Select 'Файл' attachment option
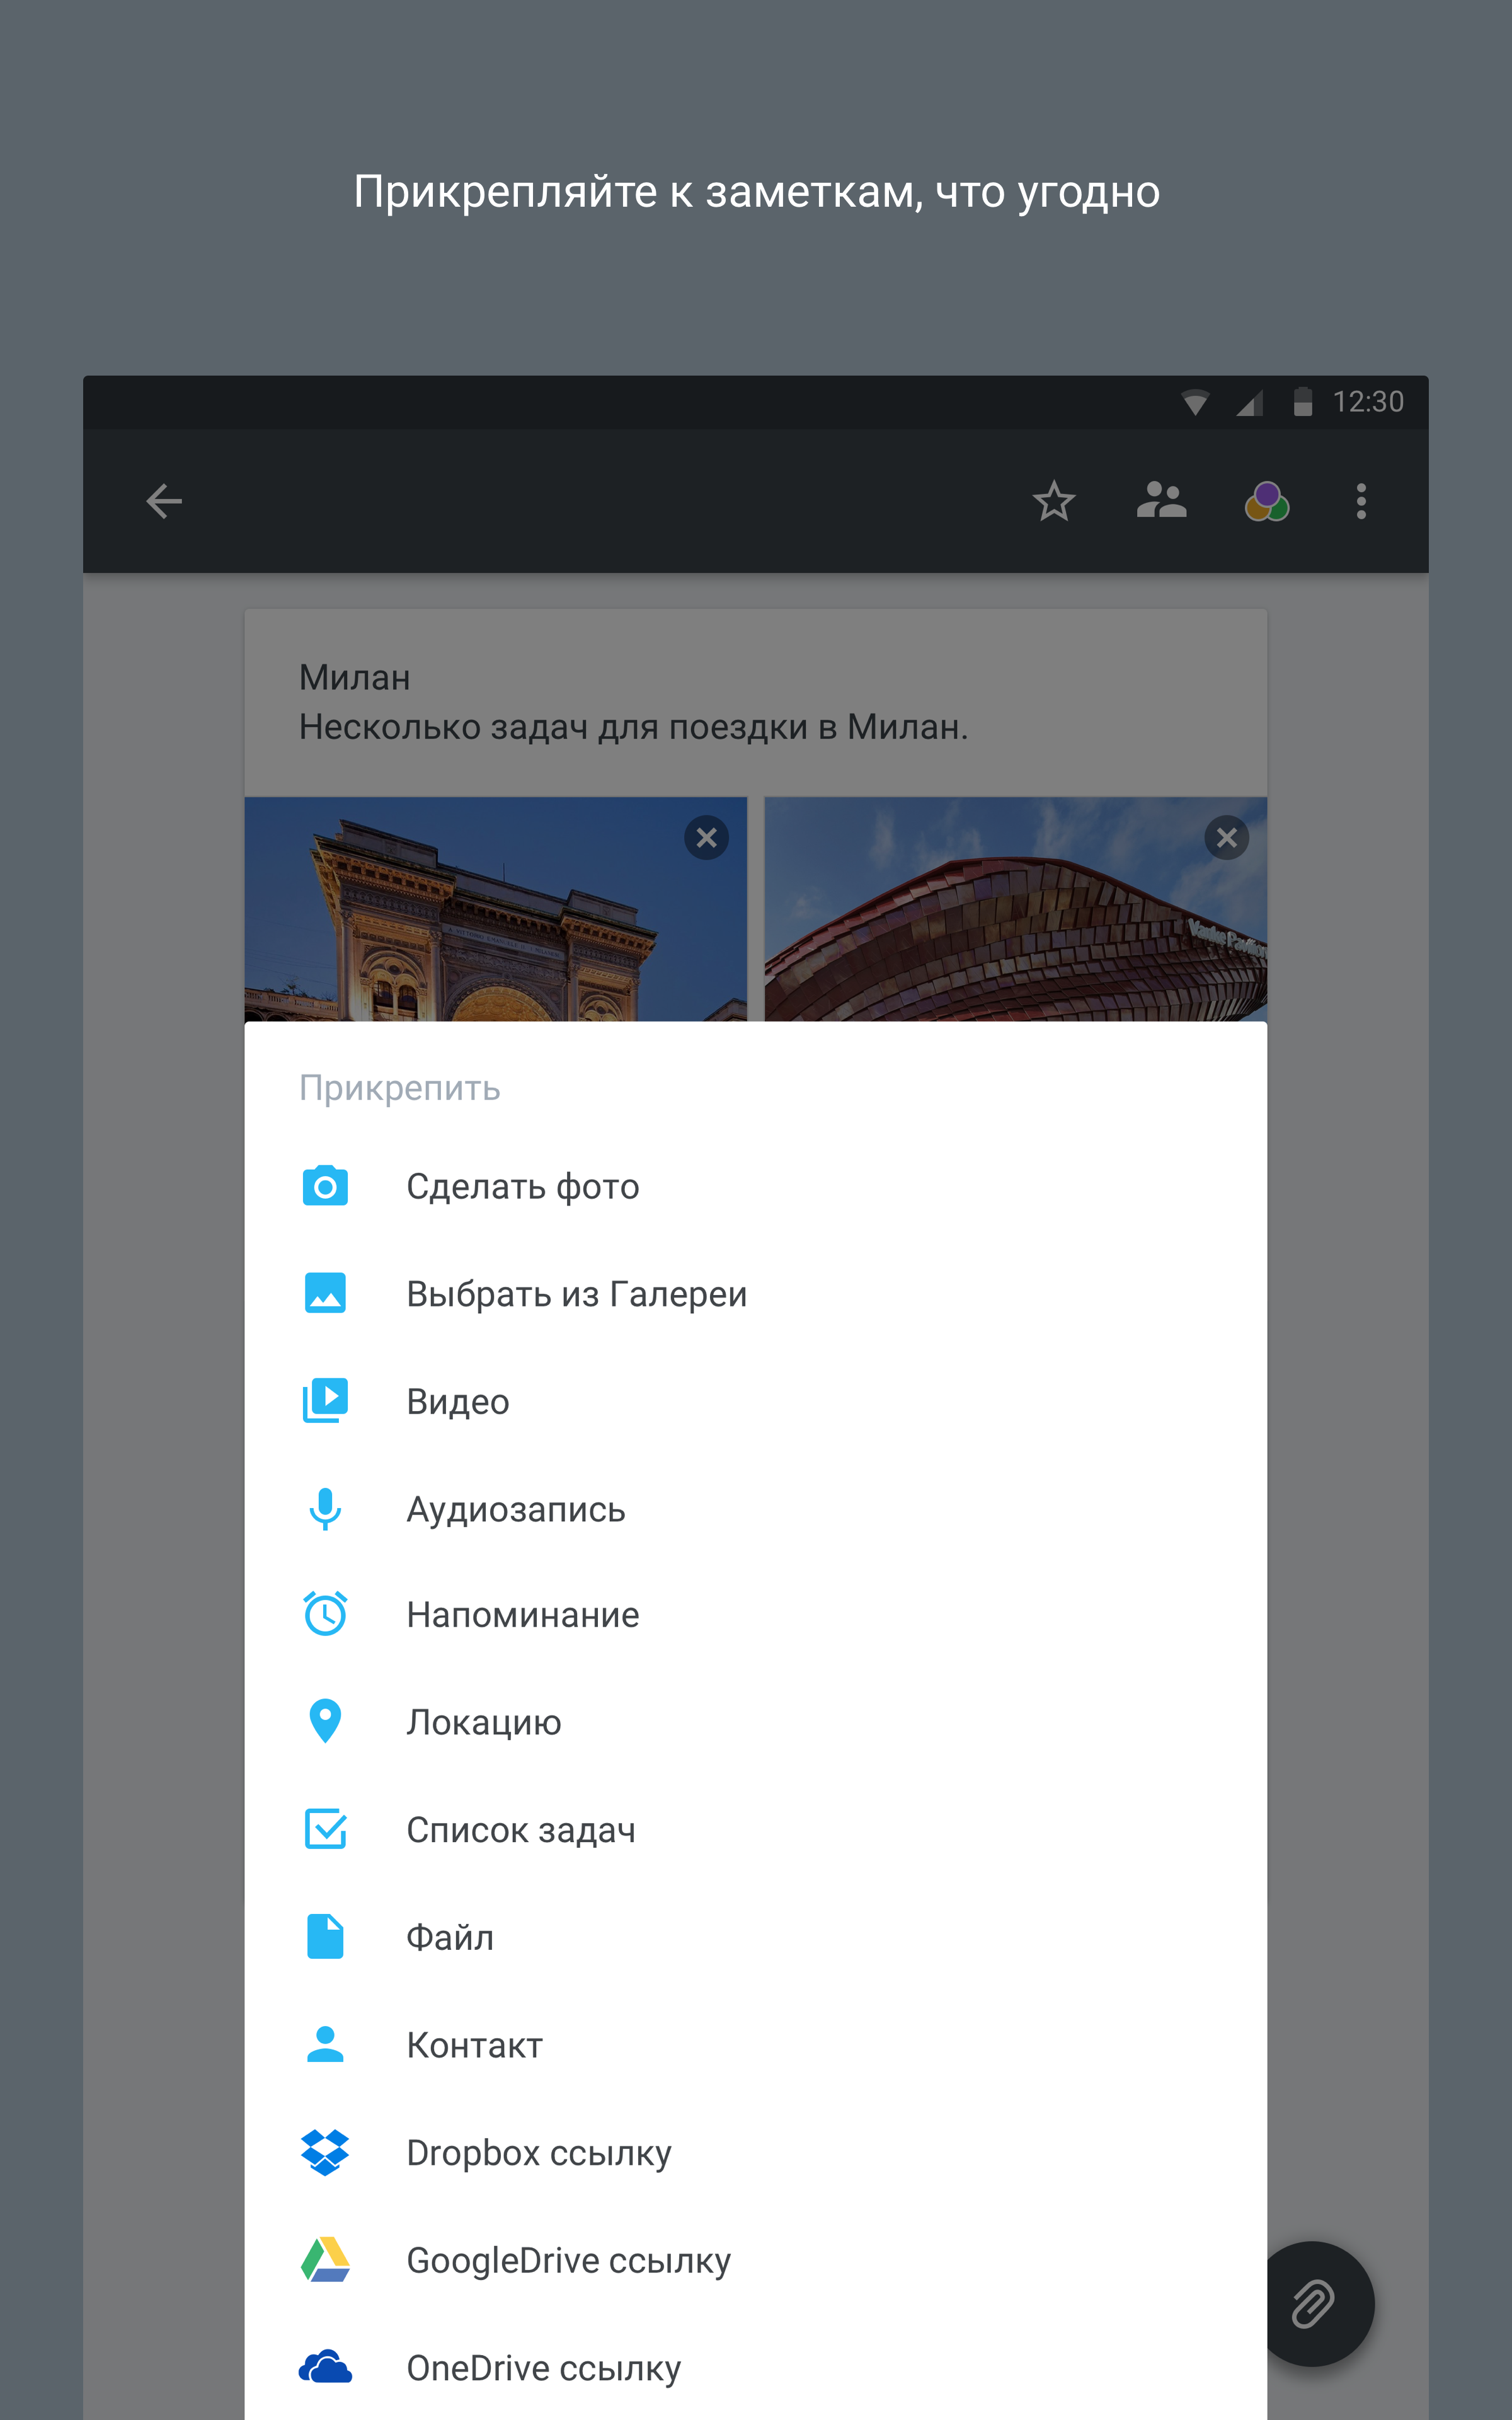The height and width of the screenshot is (2420, 1512). tap(755, 1937)
